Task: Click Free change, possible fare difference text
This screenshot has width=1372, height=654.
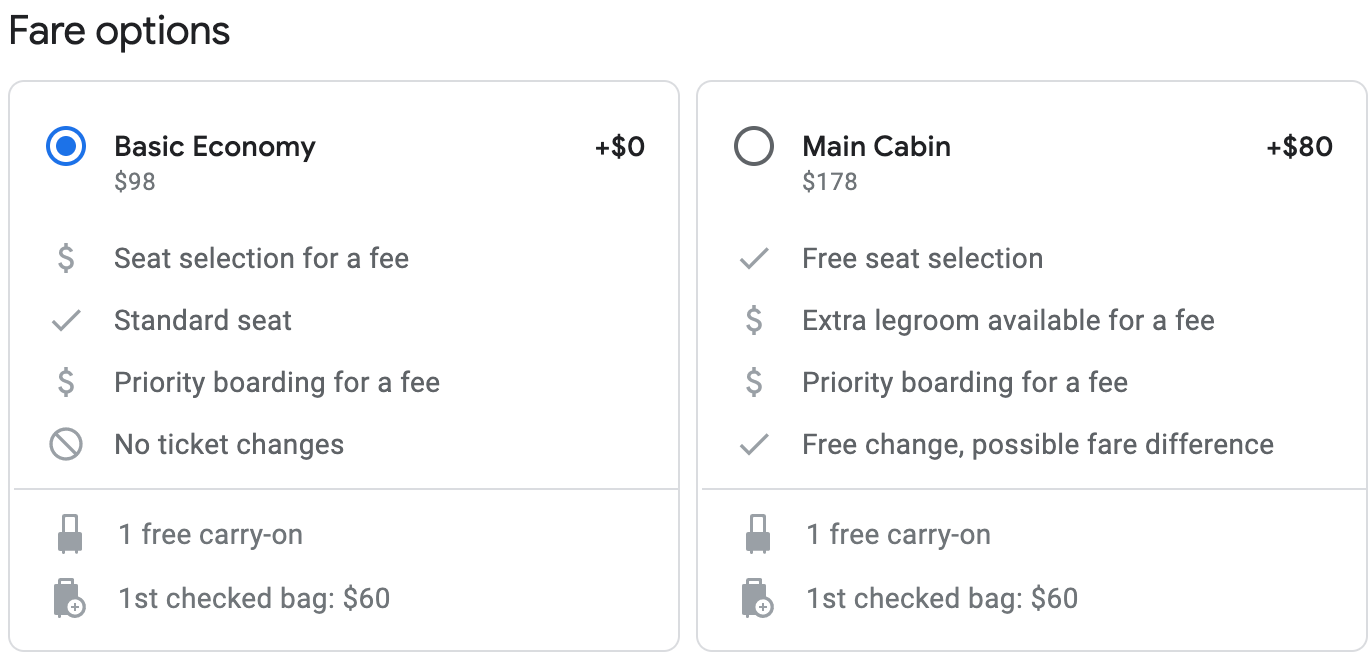Action: pos(1038,444)
